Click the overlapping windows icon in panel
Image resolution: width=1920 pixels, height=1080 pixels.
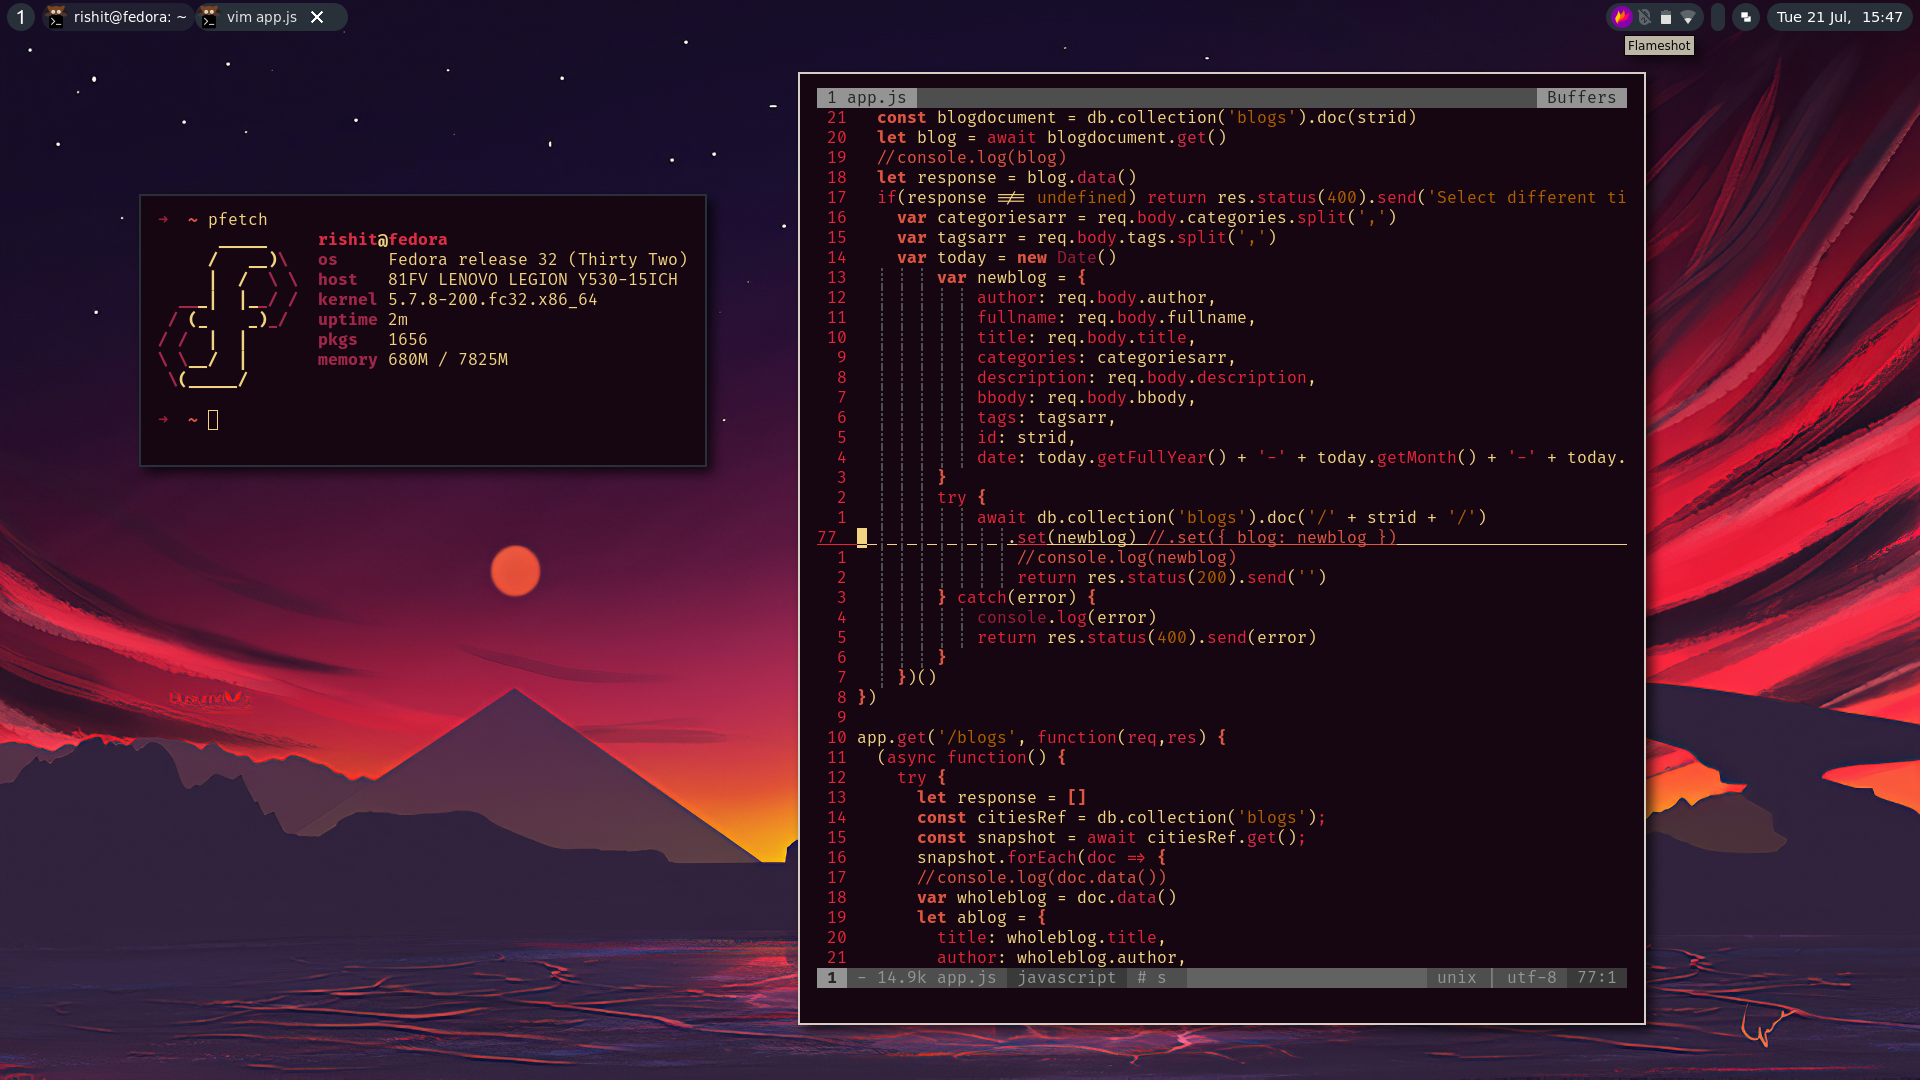1746,17
